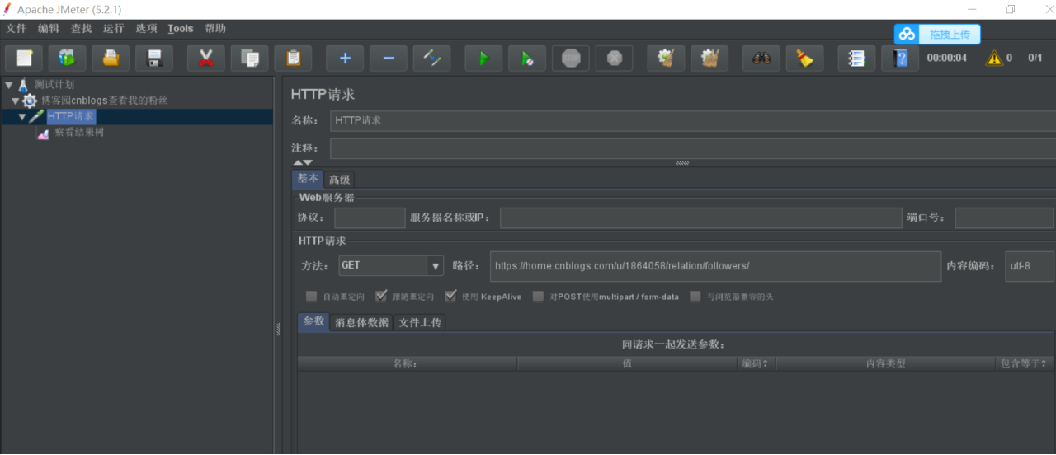Reset search with the yellow brush icon

[x=805, y=59]
